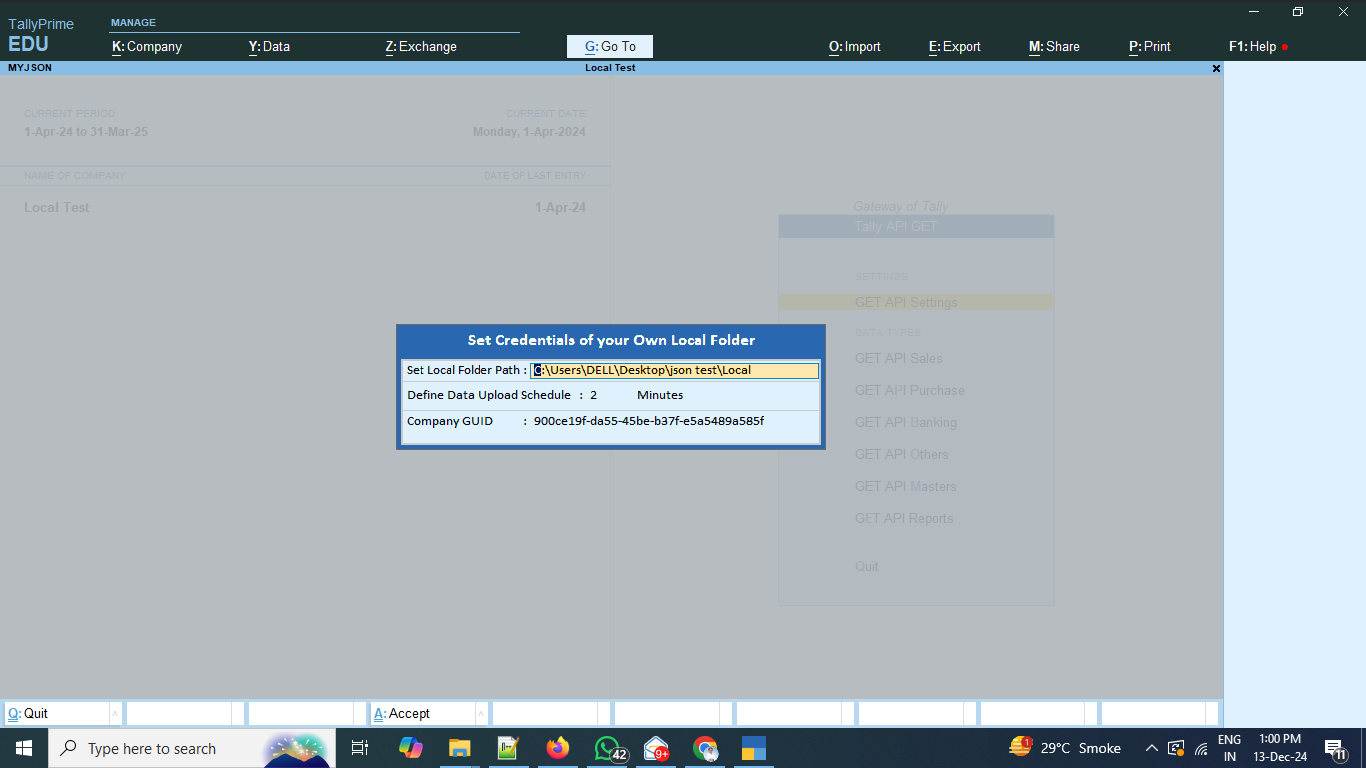Click the Windows taskbar search box
This screenshot has width=1366, height=768.
(192, 748)
